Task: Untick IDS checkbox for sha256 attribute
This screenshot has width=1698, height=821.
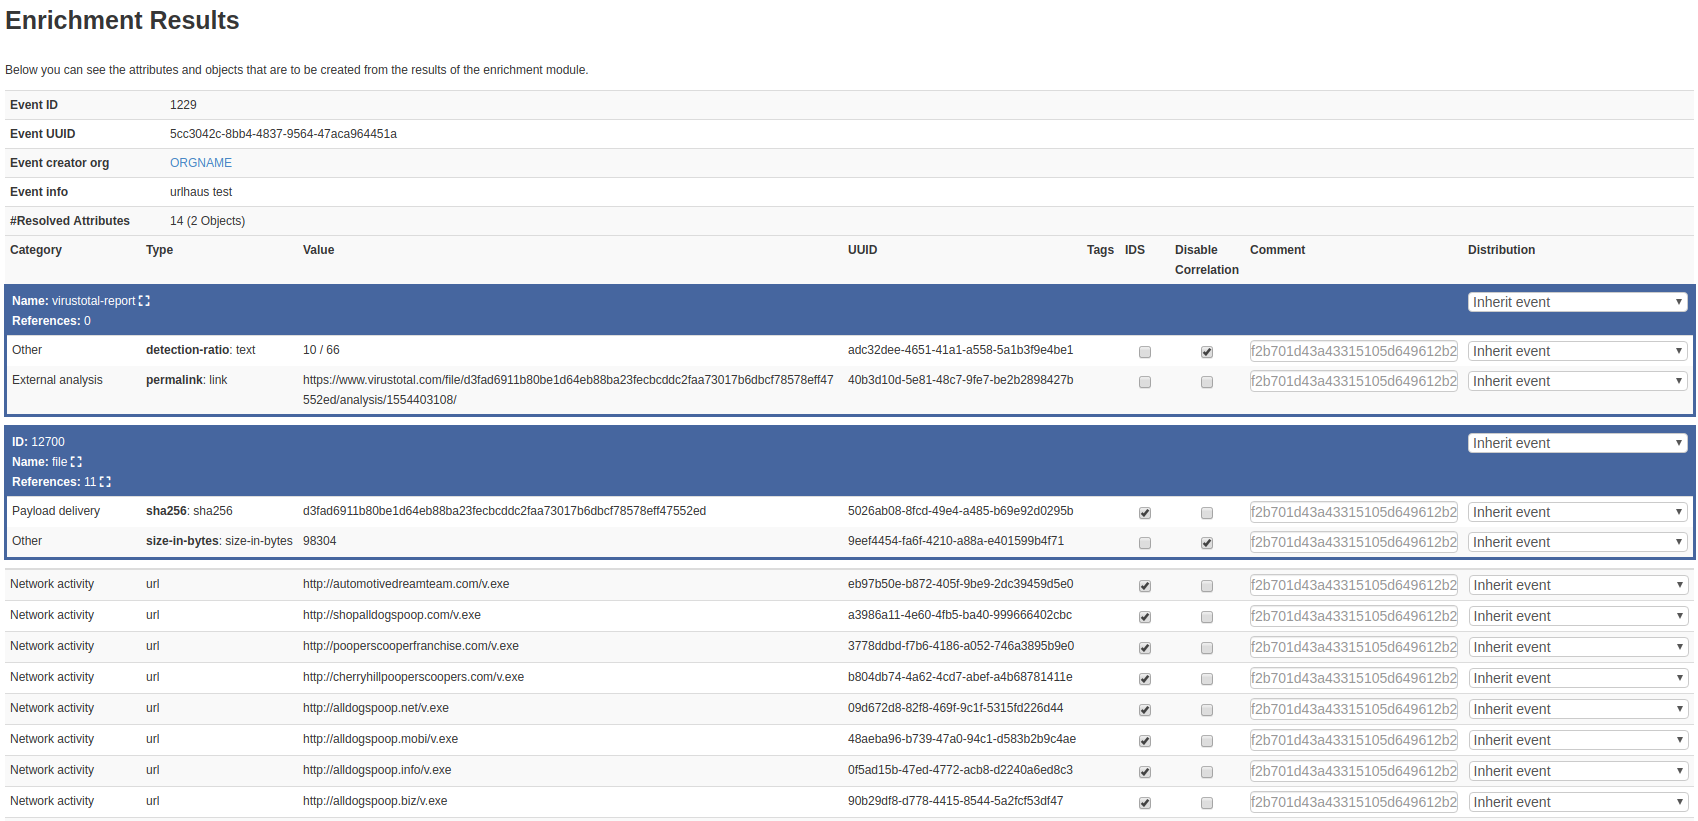Action: [1145, 513]
